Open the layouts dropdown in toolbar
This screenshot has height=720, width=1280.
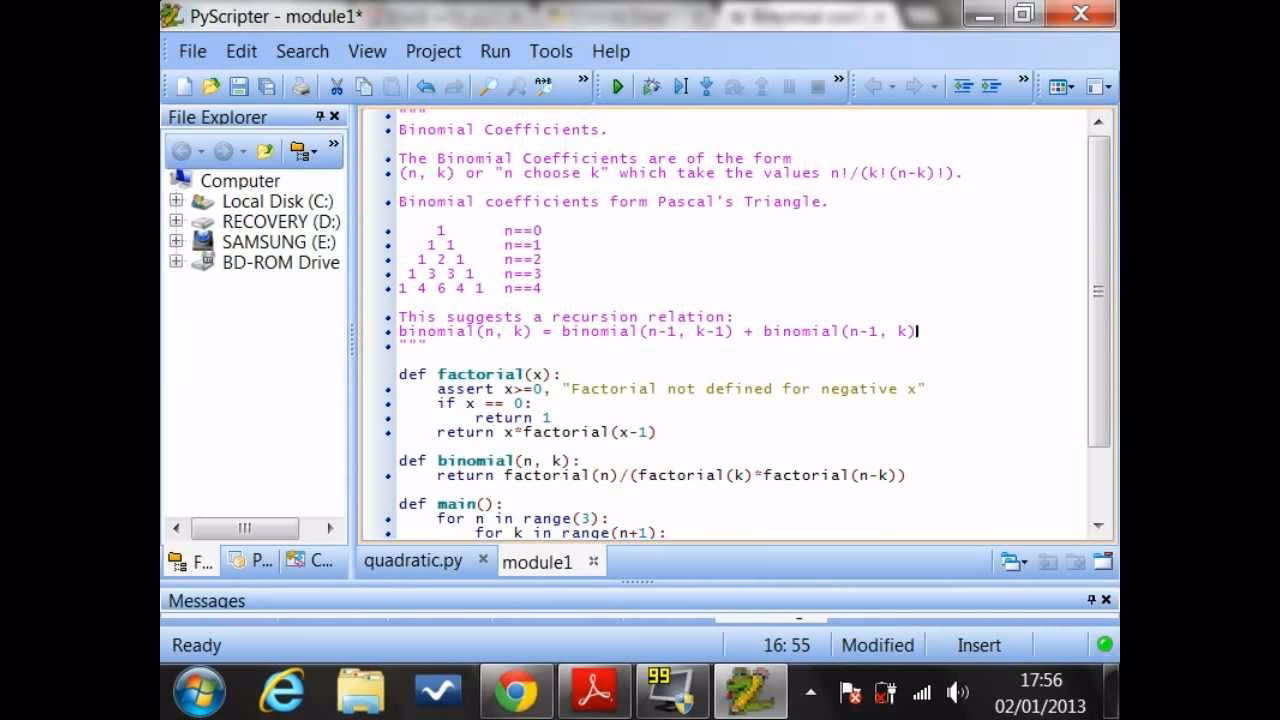coord(1061,87)
